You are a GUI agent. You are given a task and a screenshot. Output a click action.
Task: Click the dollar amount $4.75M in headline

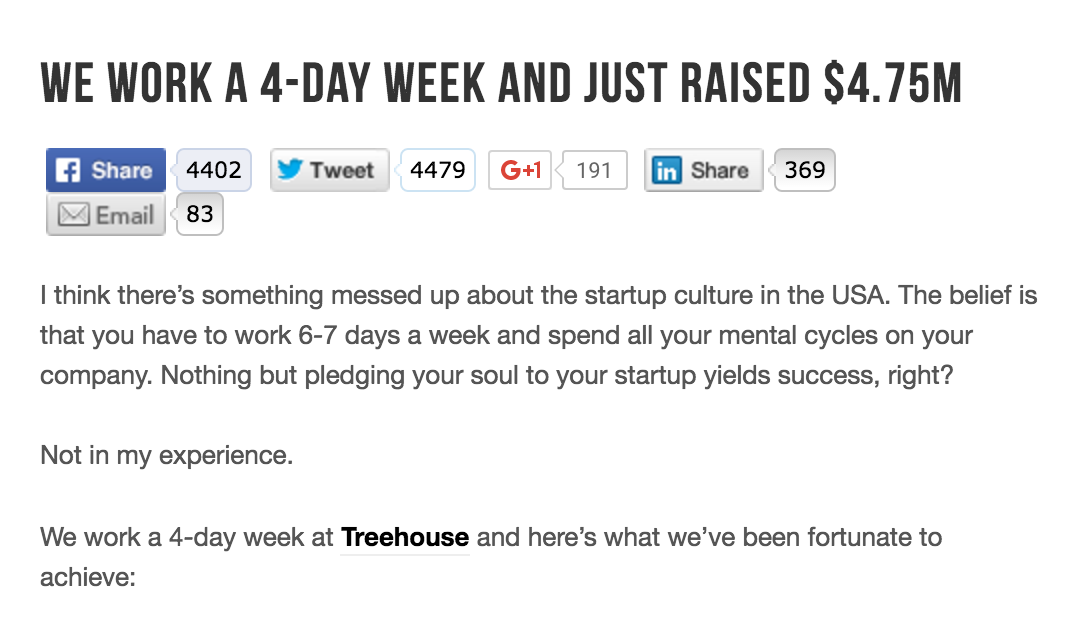(893, 83)
